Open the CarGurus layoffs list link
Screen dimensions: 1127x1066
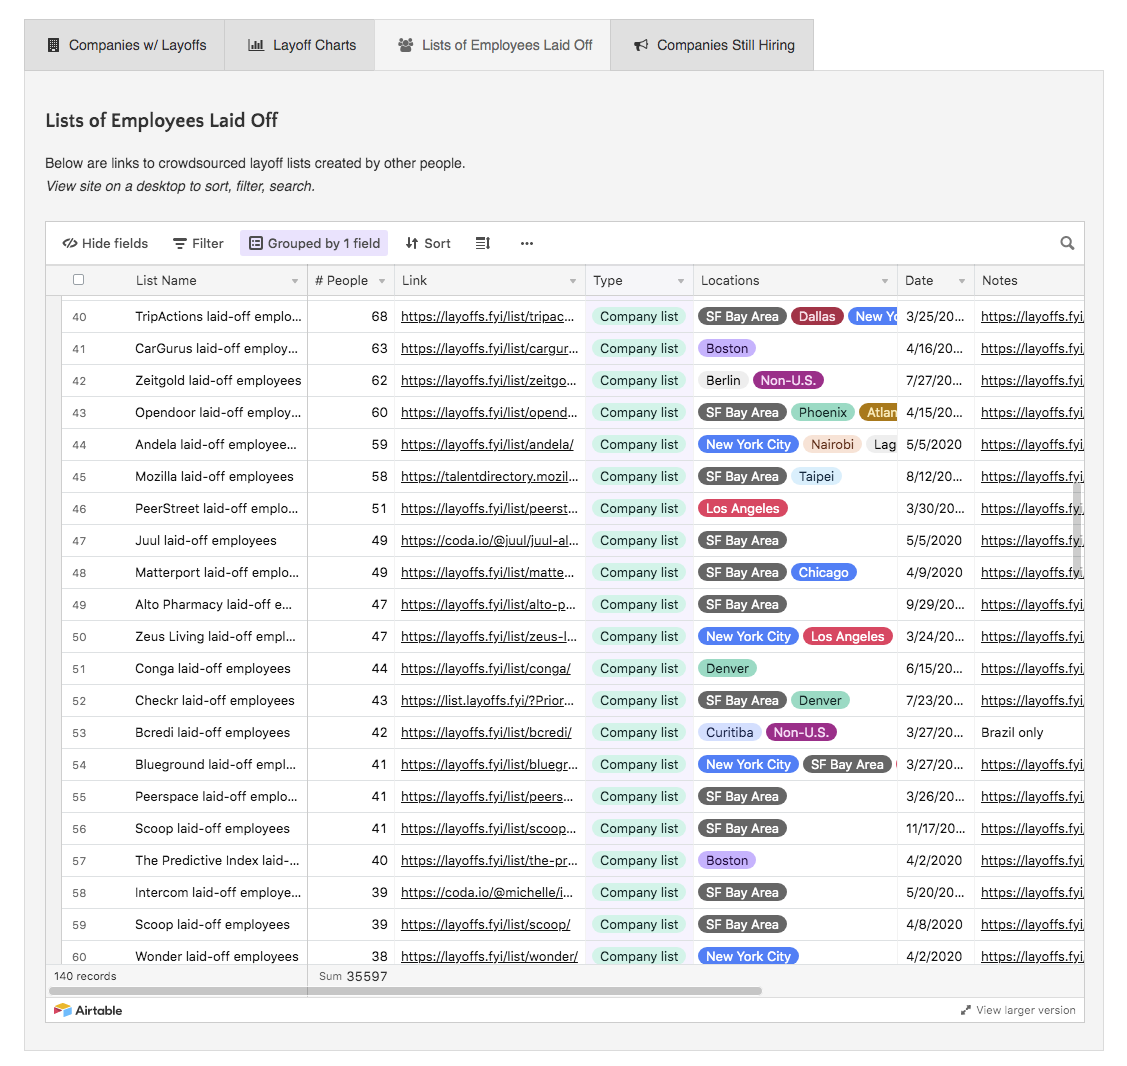(489, 349)
